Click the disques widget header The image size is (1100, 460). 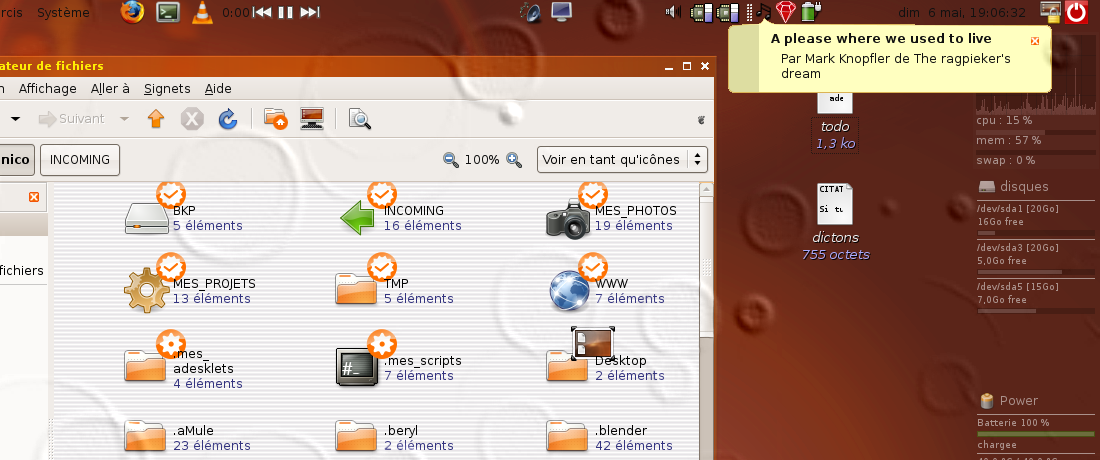click(x=1014, y=187)
